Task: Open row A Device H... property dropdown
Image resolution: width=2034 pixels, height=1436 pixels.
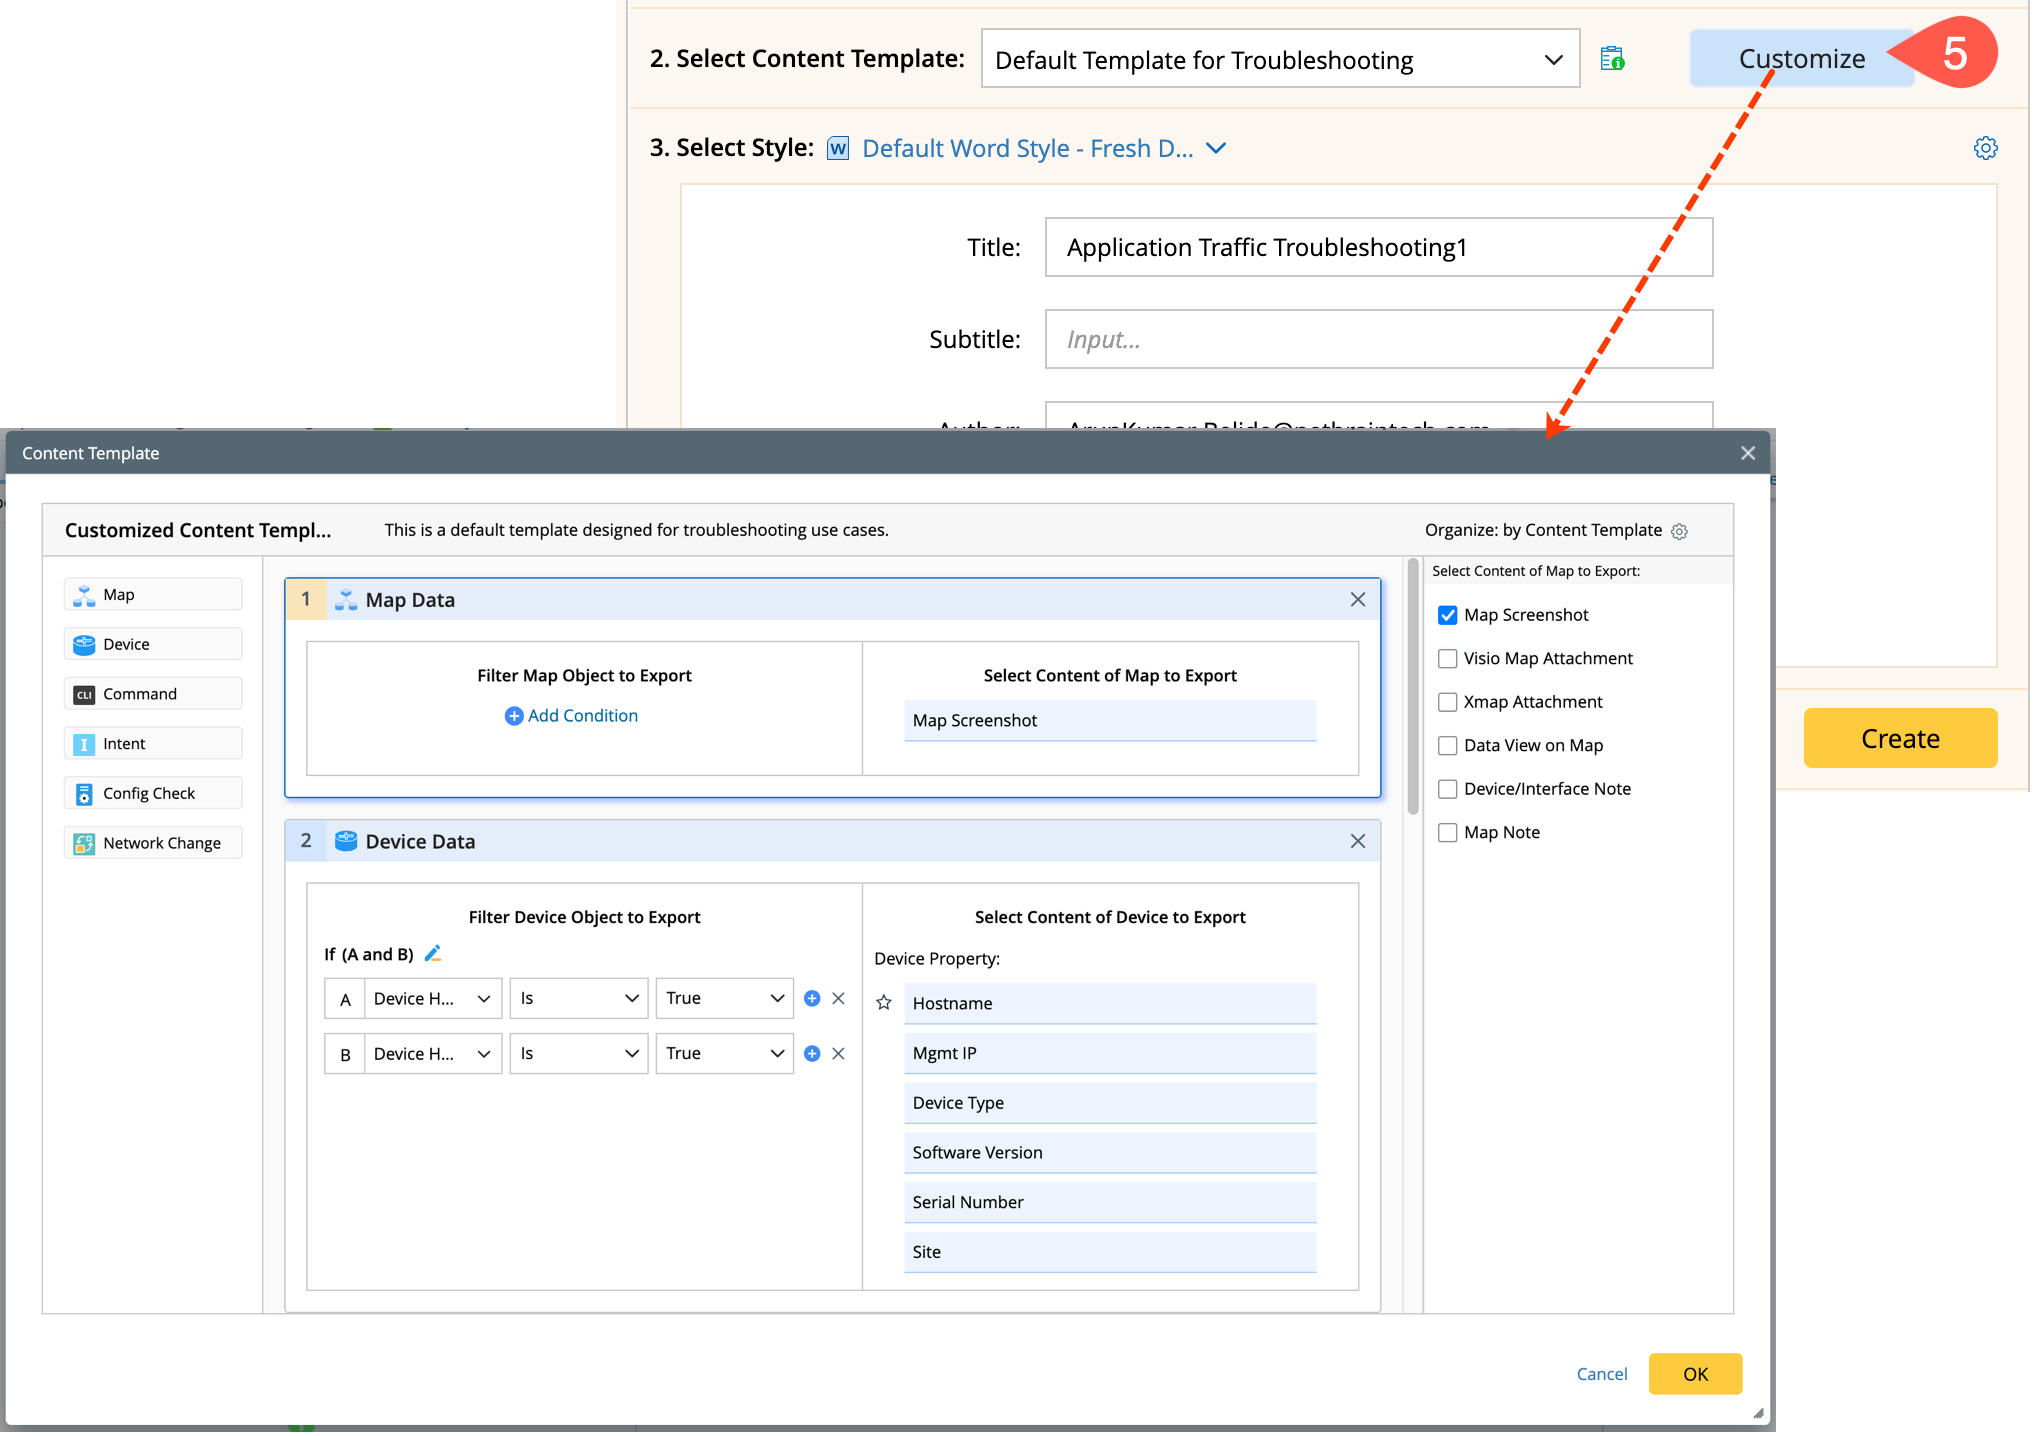Action: [x=432, y=998]
